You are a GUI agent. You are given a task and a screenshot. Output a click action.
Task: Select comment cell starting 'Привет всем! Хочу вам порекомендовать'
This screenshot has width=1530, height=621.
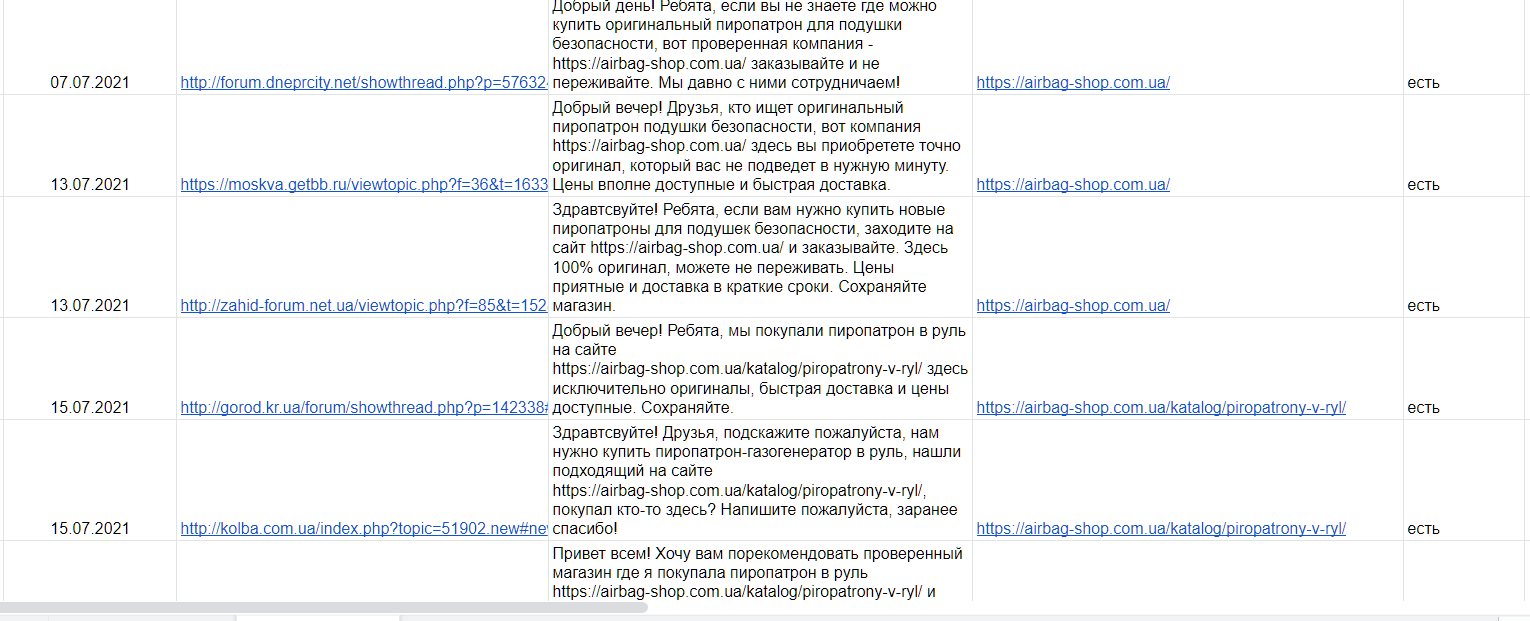tap(760, 572)
